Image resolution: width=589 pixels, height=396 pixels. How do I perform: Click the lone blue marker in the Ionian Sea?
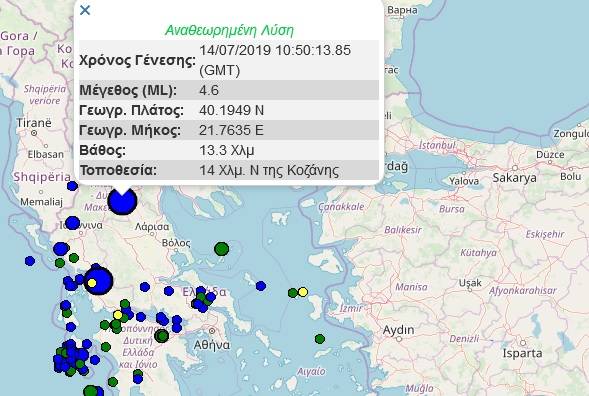click(30, 261)
